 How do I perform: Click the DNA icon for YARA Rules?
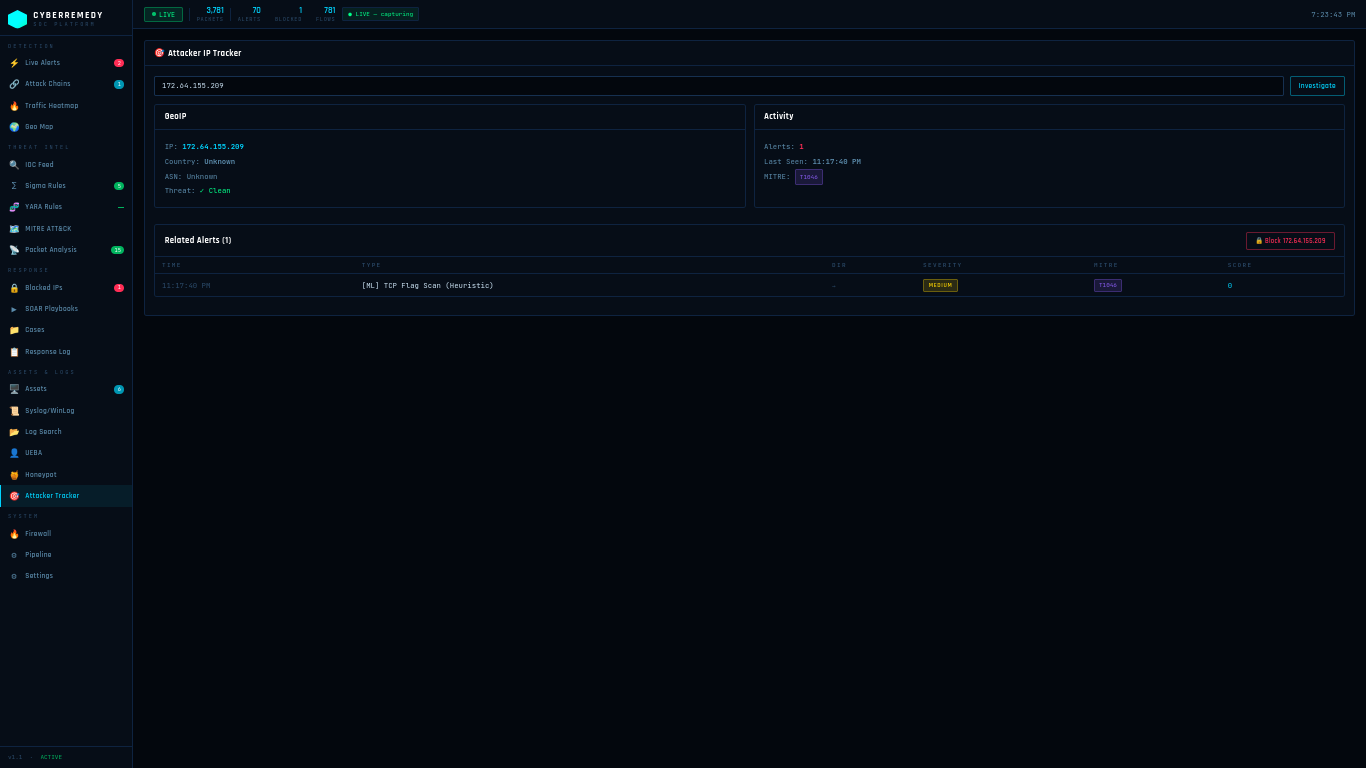point(14,207)
